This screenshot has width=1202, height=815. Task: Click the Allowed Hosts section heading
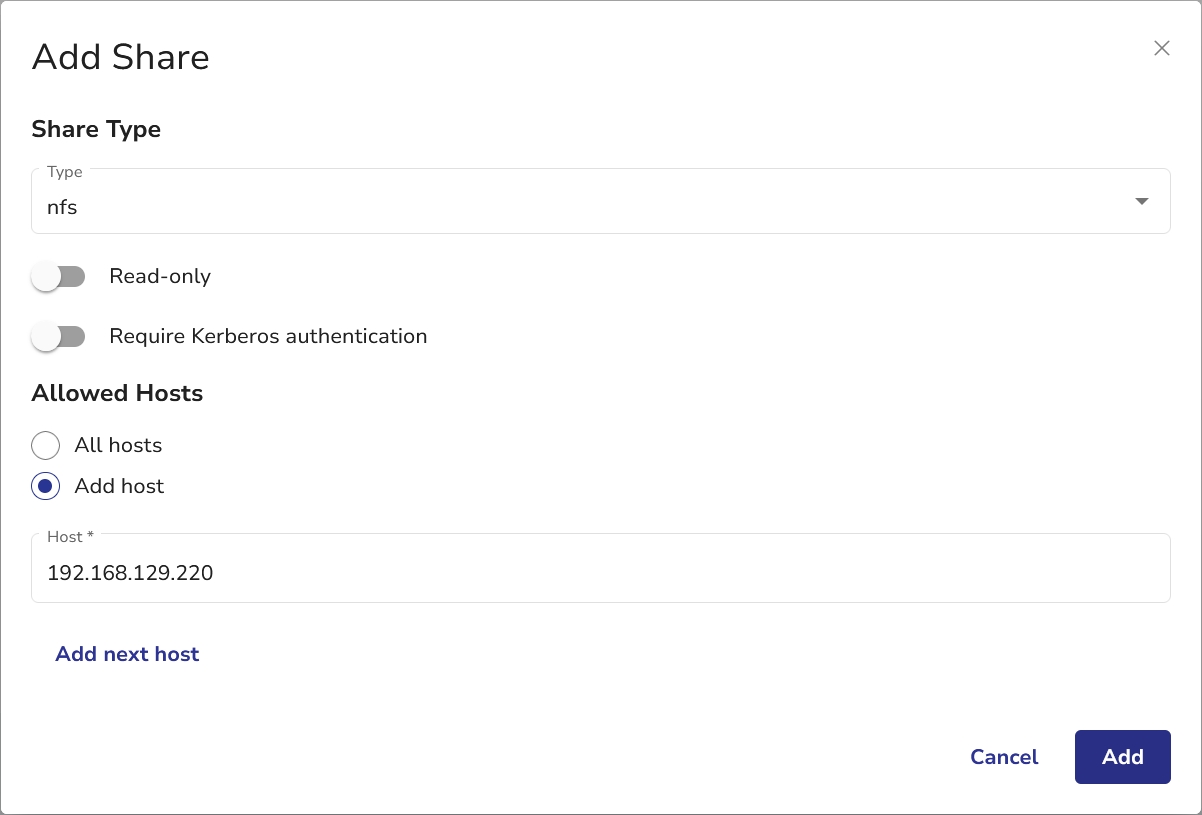pos(117,393)
